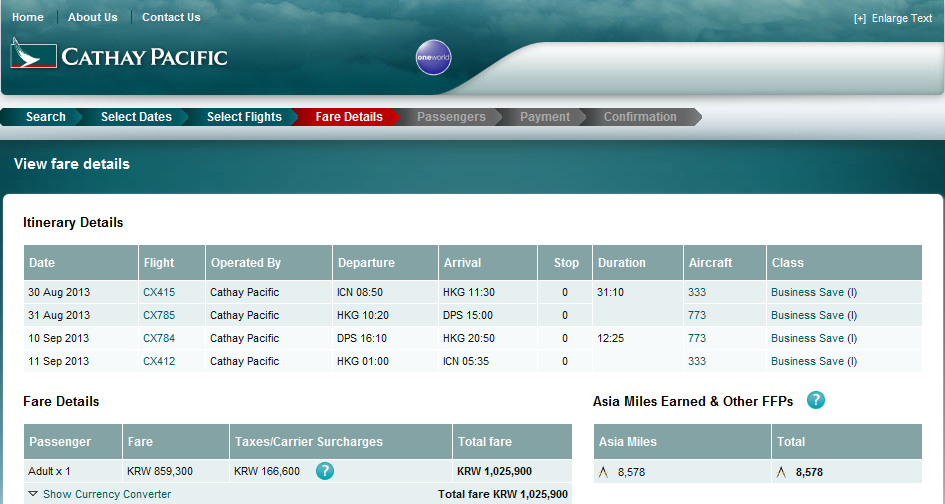Image resolution: width=945 pixels, height=504 pixels.
Task: Click the surcharge amount KRW 166,600
Action: (x=267, y=471)
